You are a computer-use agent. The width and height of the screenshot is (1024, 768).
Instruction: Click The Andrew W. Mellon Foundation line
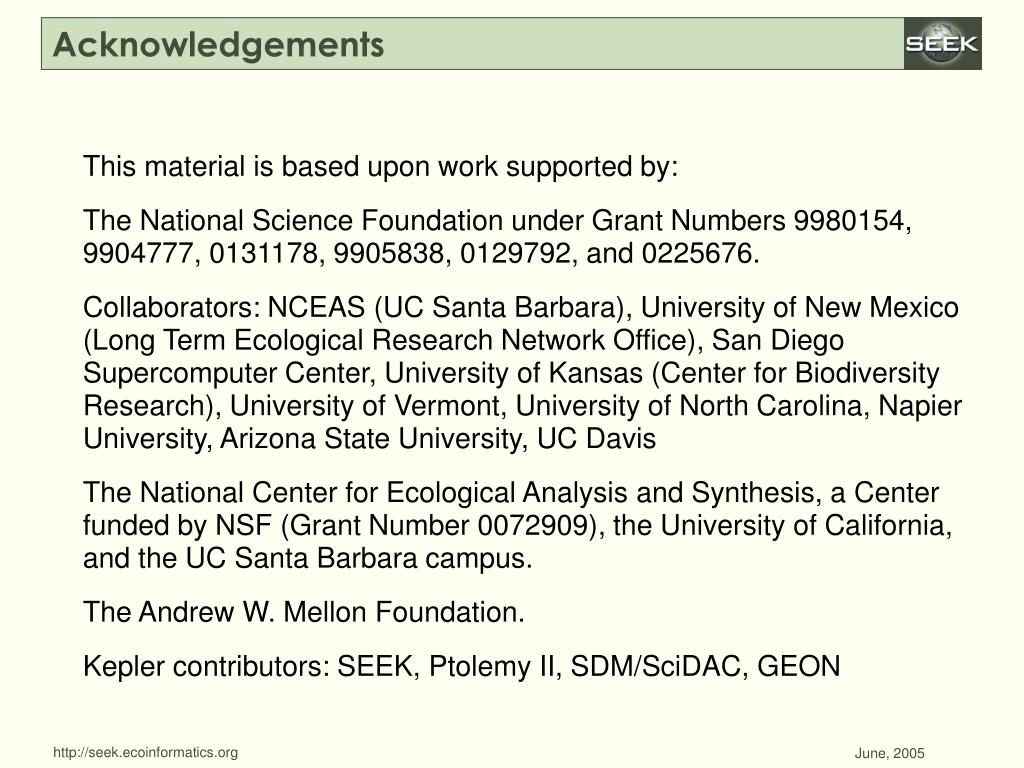pyautogui.click(x=304, y=613)
